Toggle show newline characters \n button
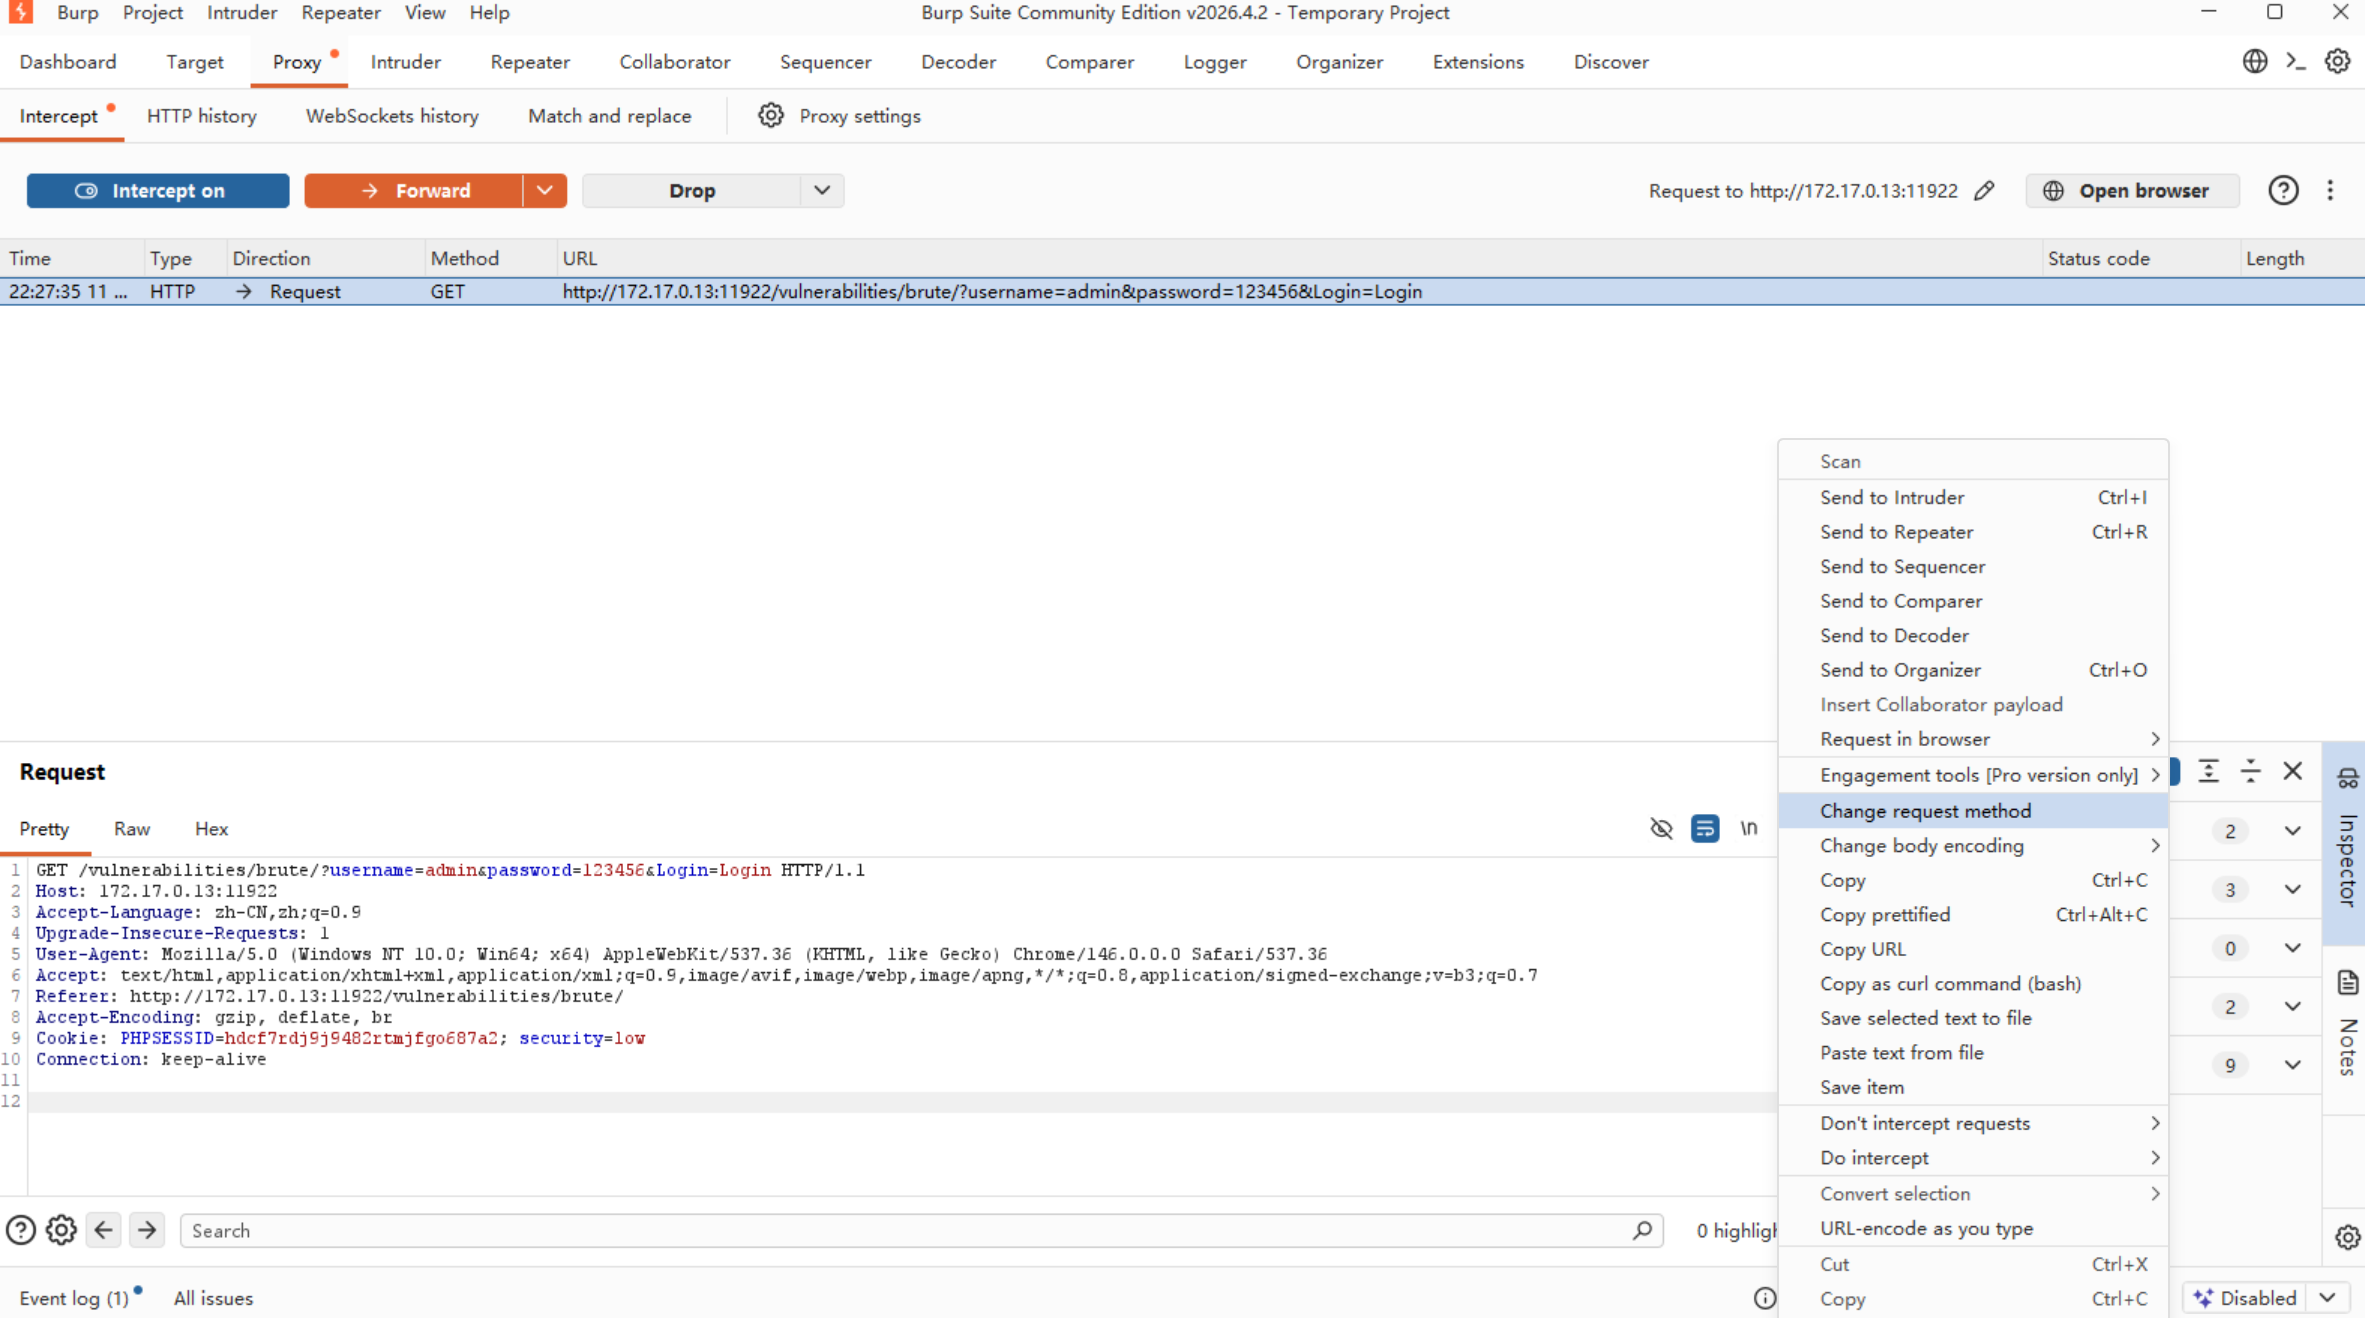The image size is (2365, 1318). point(1748,829)
